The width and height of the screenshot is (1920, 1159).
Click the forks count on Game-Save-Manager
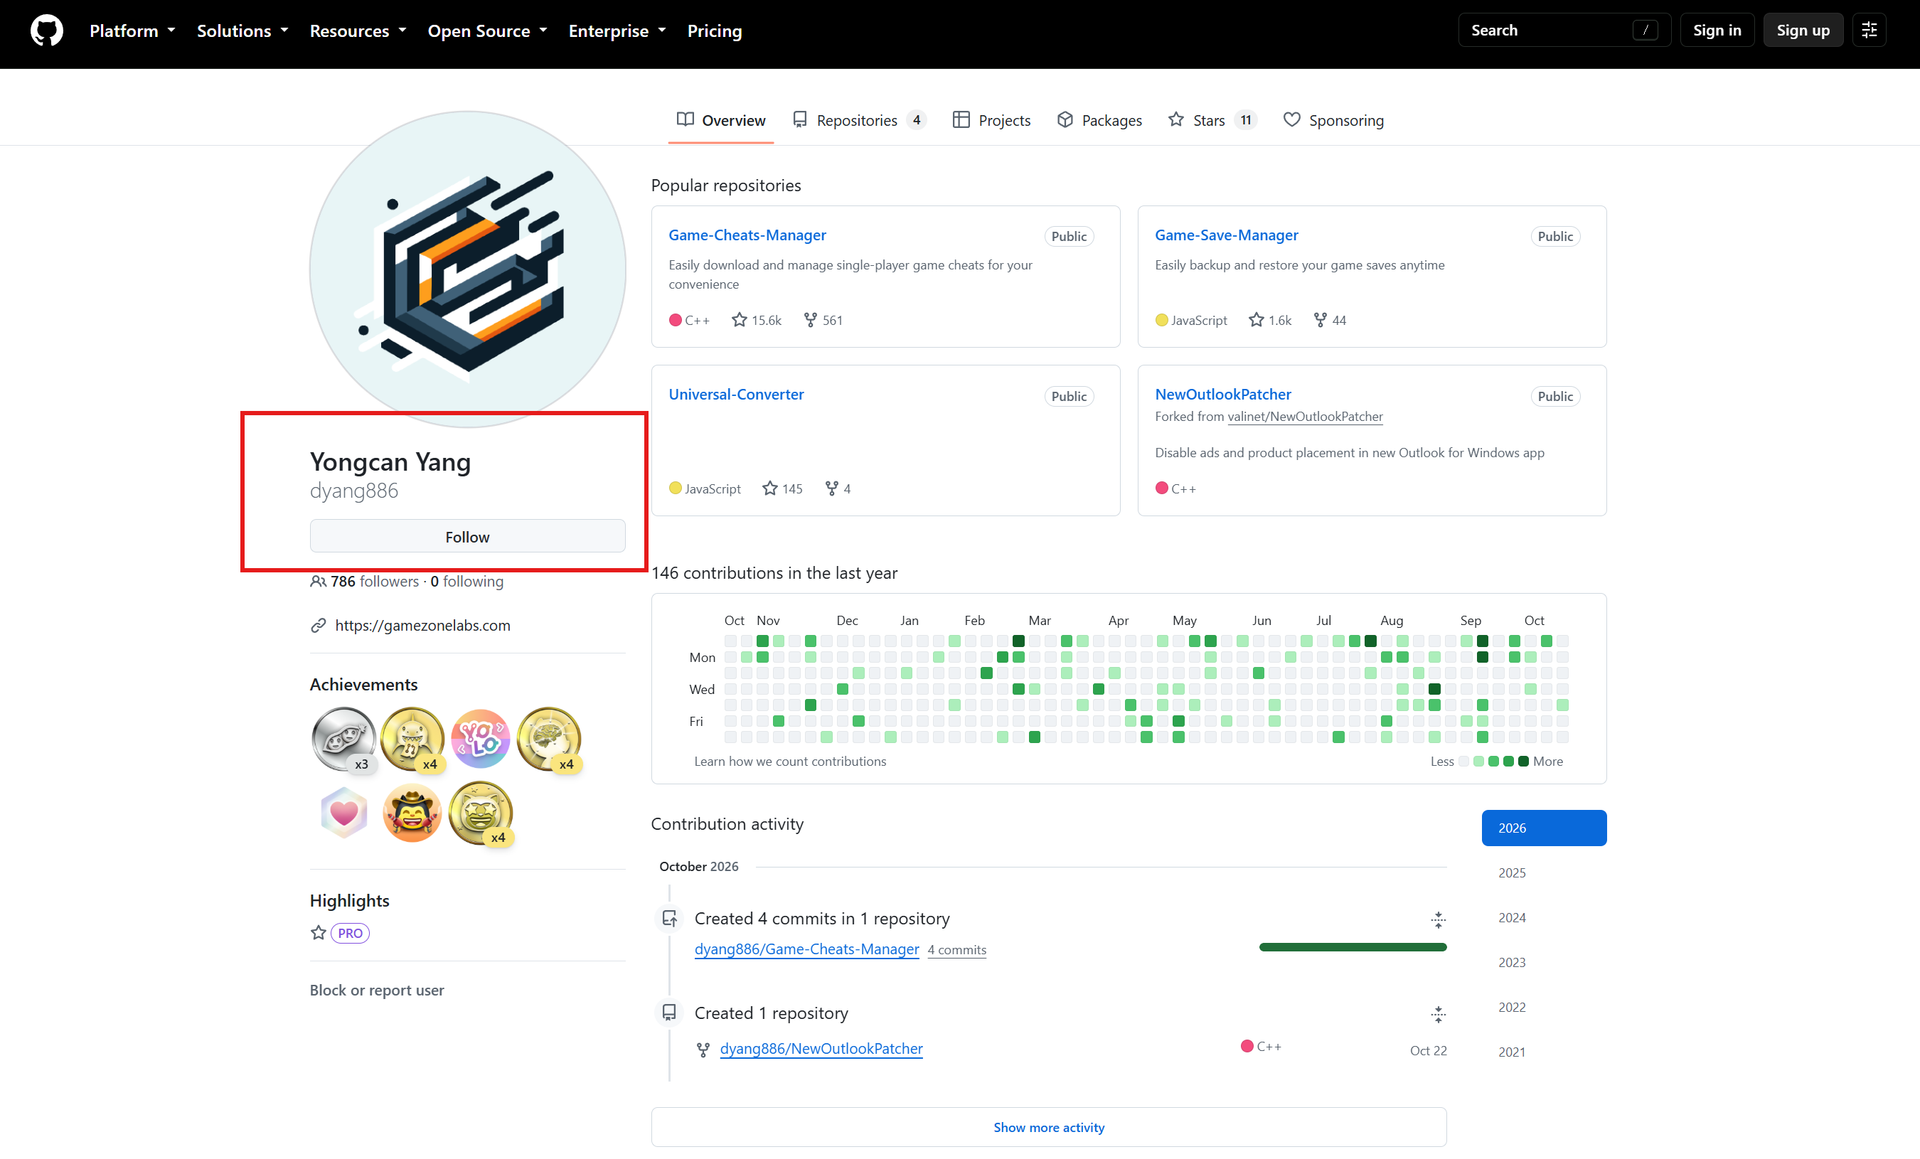coord(1330,320)
